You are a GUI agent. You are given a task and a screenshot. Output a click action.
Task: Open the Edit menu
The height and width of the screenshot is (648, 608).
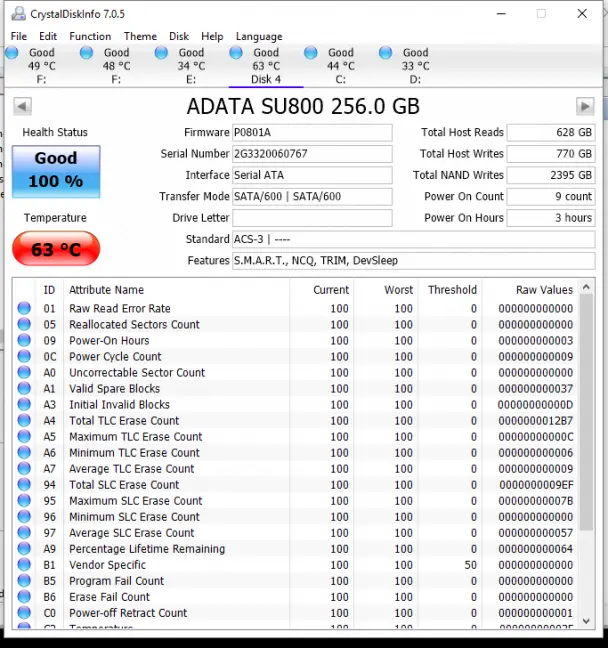click(x=48, y=36)
